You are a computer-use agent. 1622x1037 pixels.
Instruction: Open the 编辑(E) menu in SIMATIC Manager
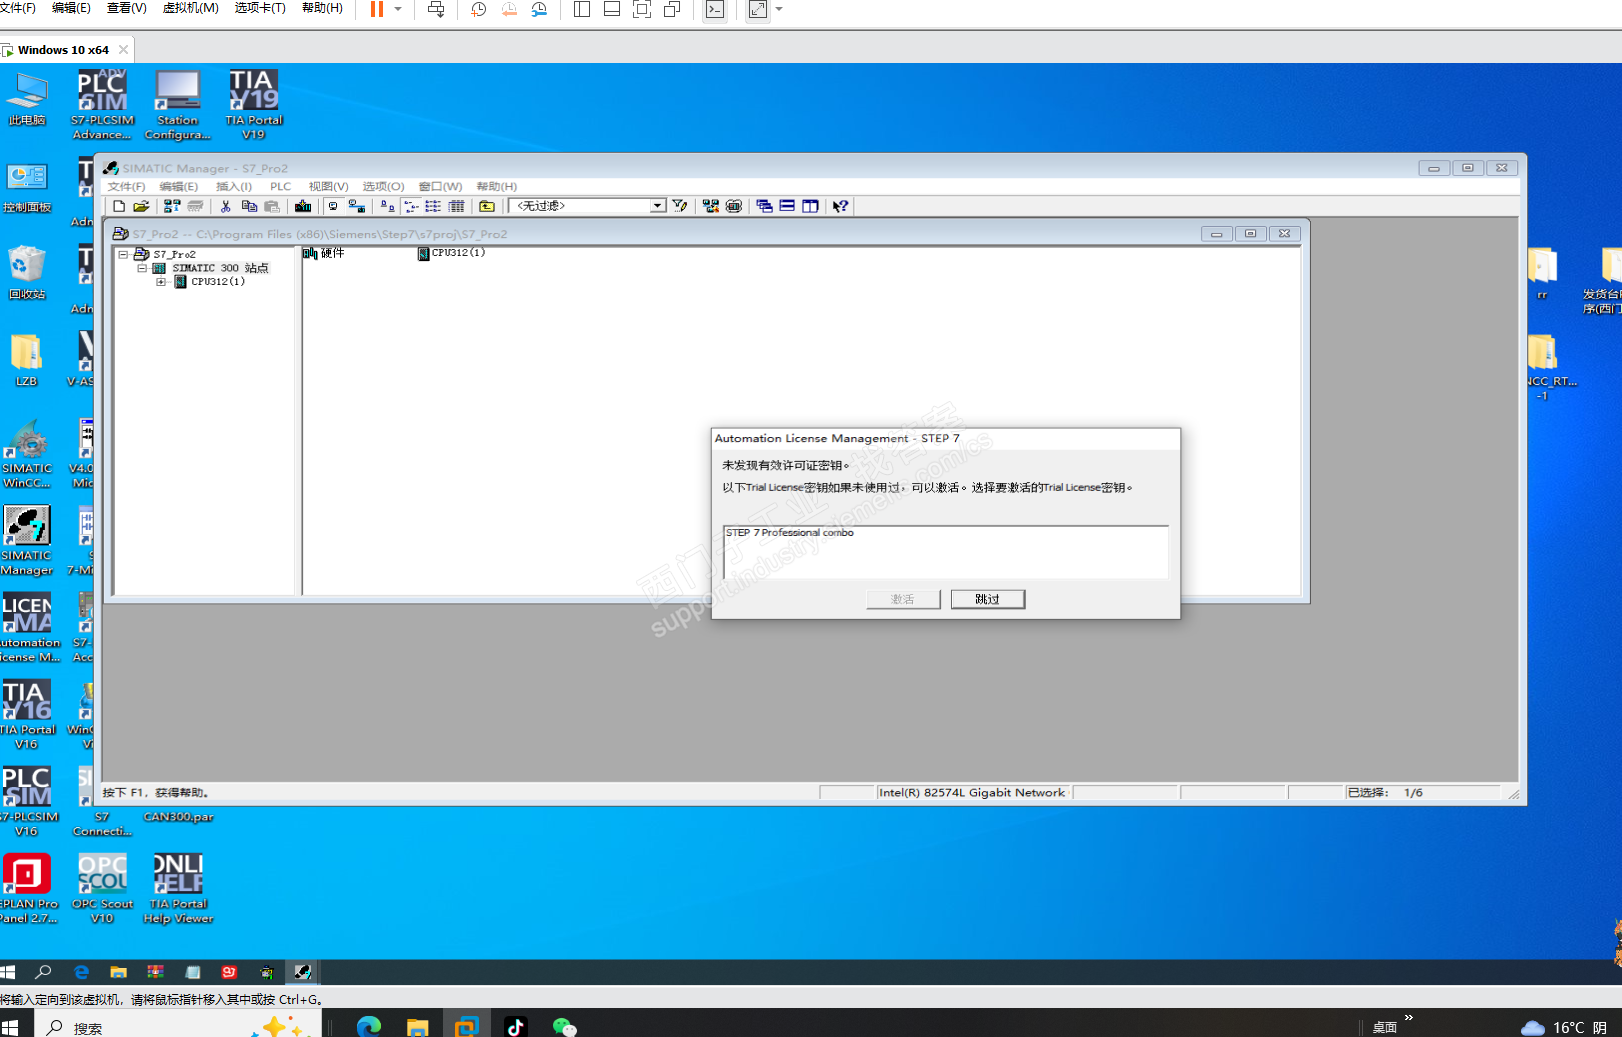179,186
